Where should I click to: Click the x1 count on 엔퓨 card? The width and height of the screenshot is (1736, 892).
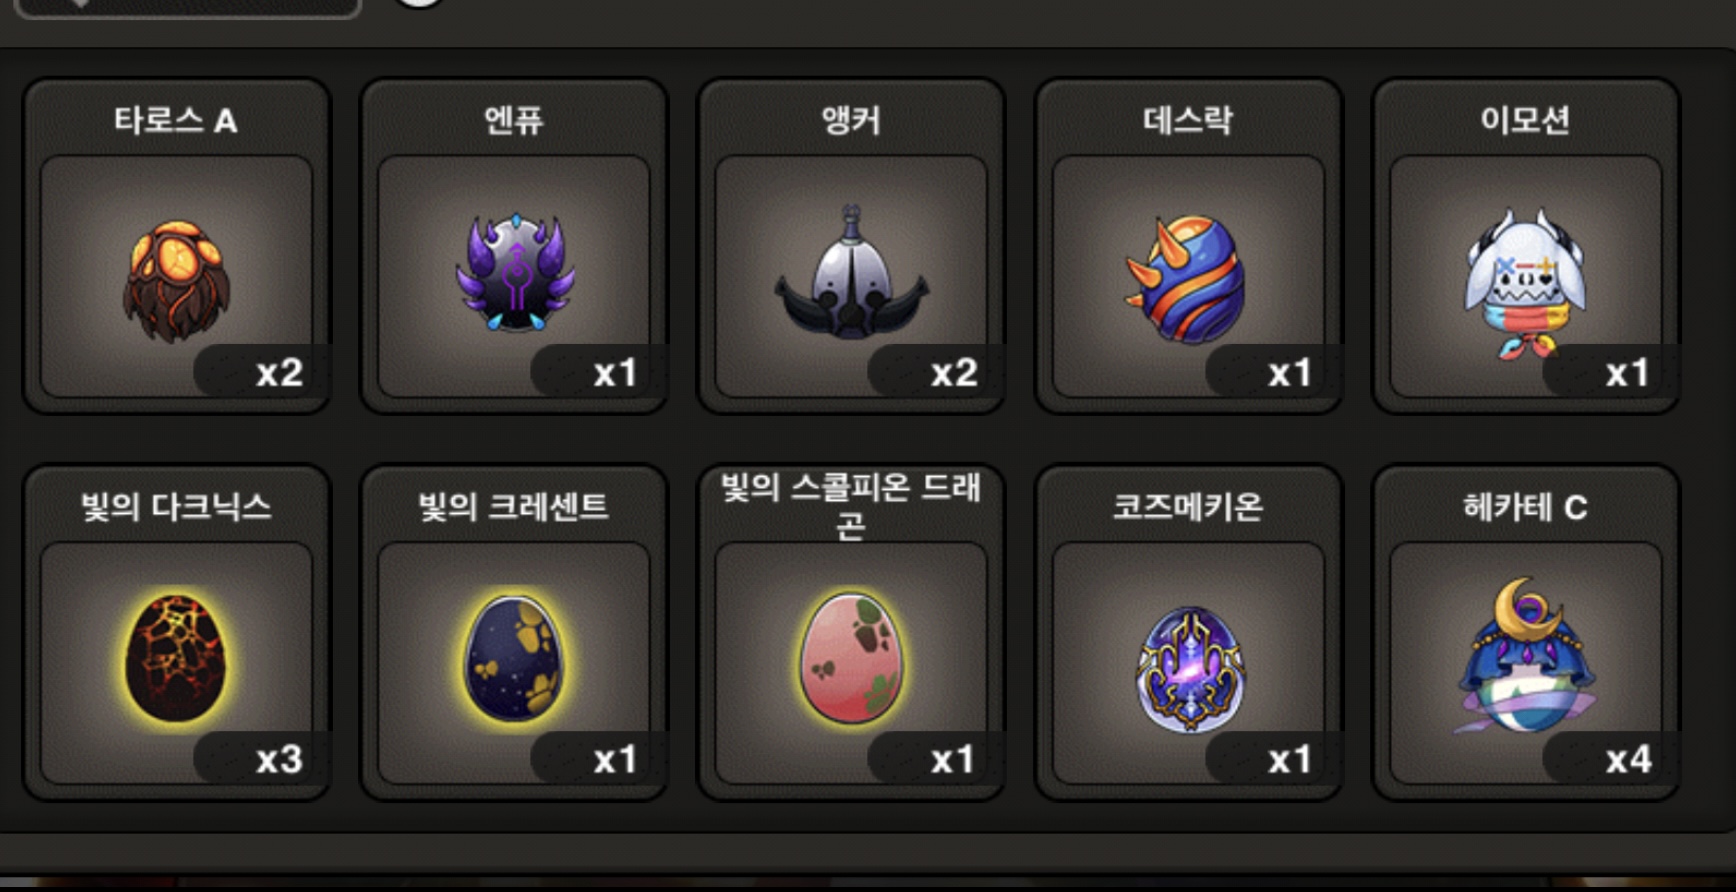tap(615, 373)
